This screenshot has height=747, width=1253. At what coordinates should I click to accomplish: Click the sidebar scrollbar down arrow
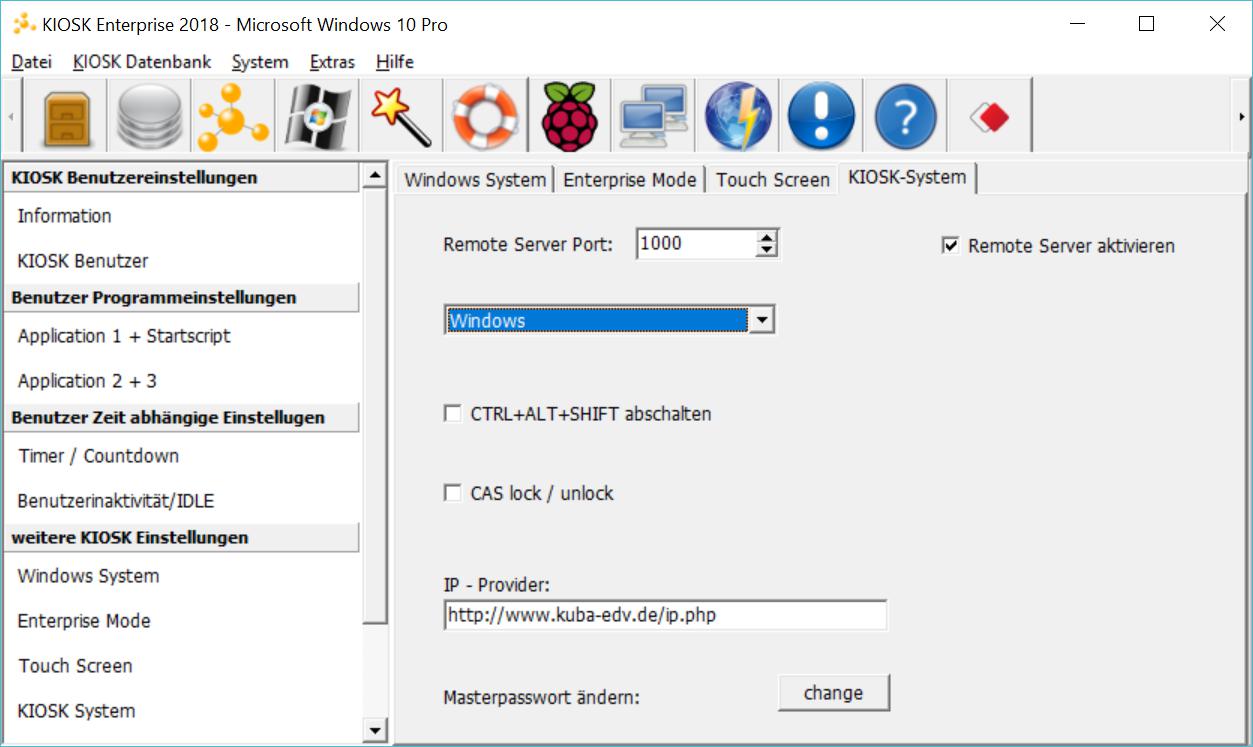375,731
